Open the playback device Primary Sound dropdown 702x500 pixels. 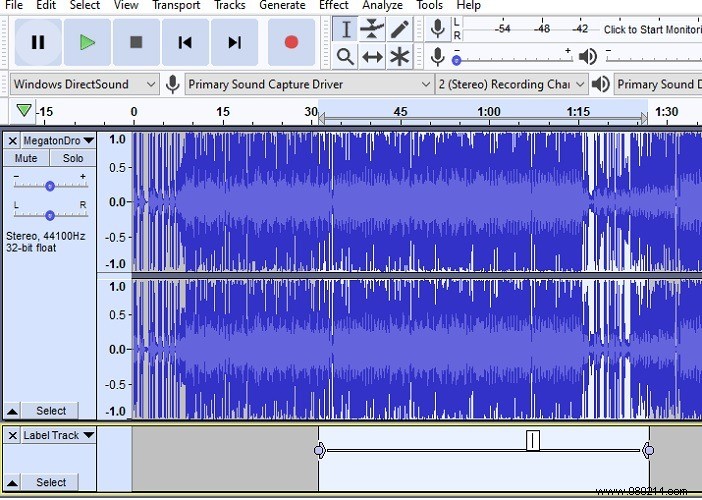(658, 84)
